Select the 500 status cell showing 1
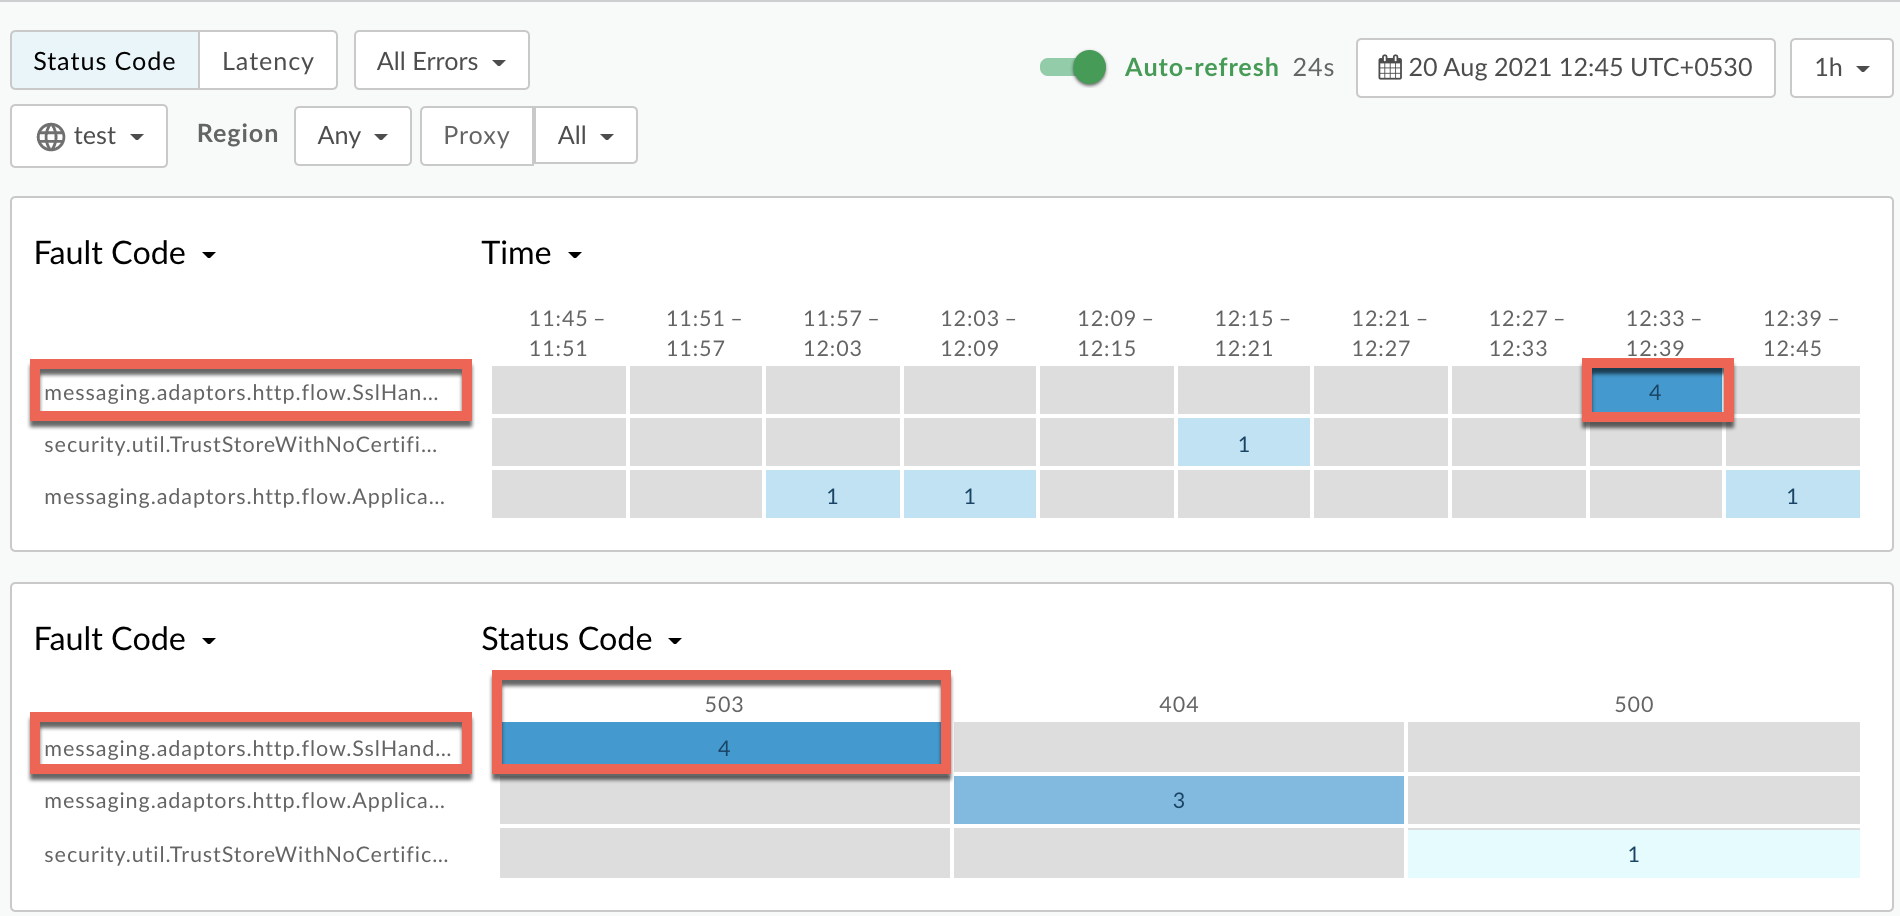Screen dimensions: 1900x916 (1633, 854)
